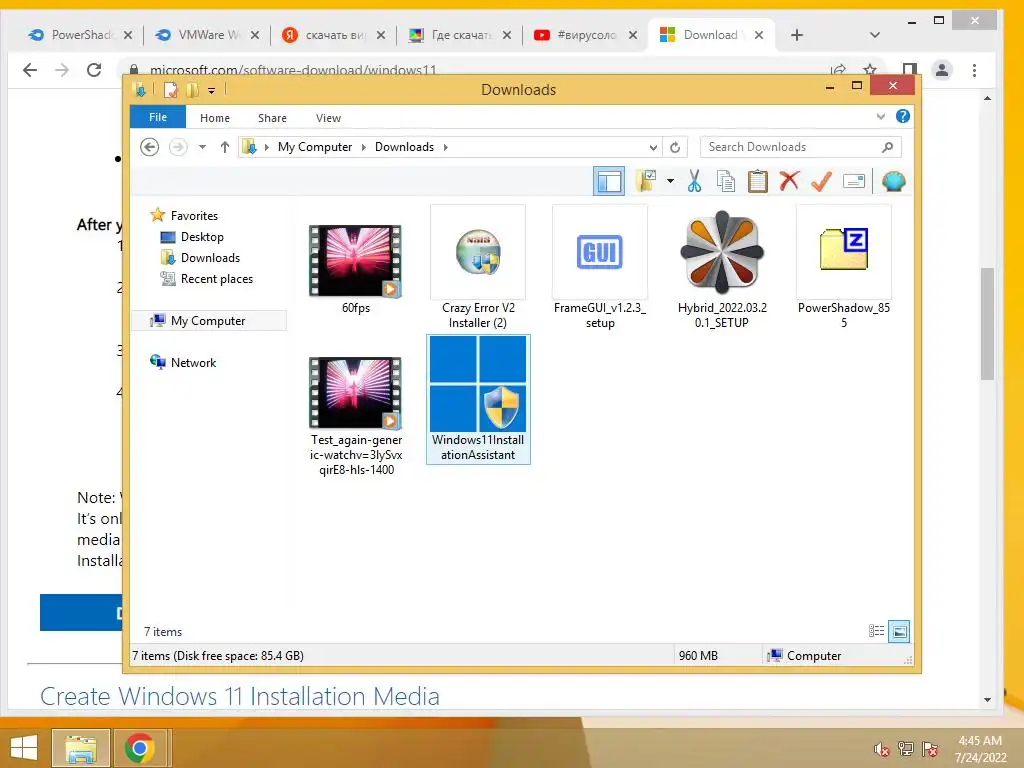
Task: Open Chrome three-dot menu
Action: pos(974,70)
